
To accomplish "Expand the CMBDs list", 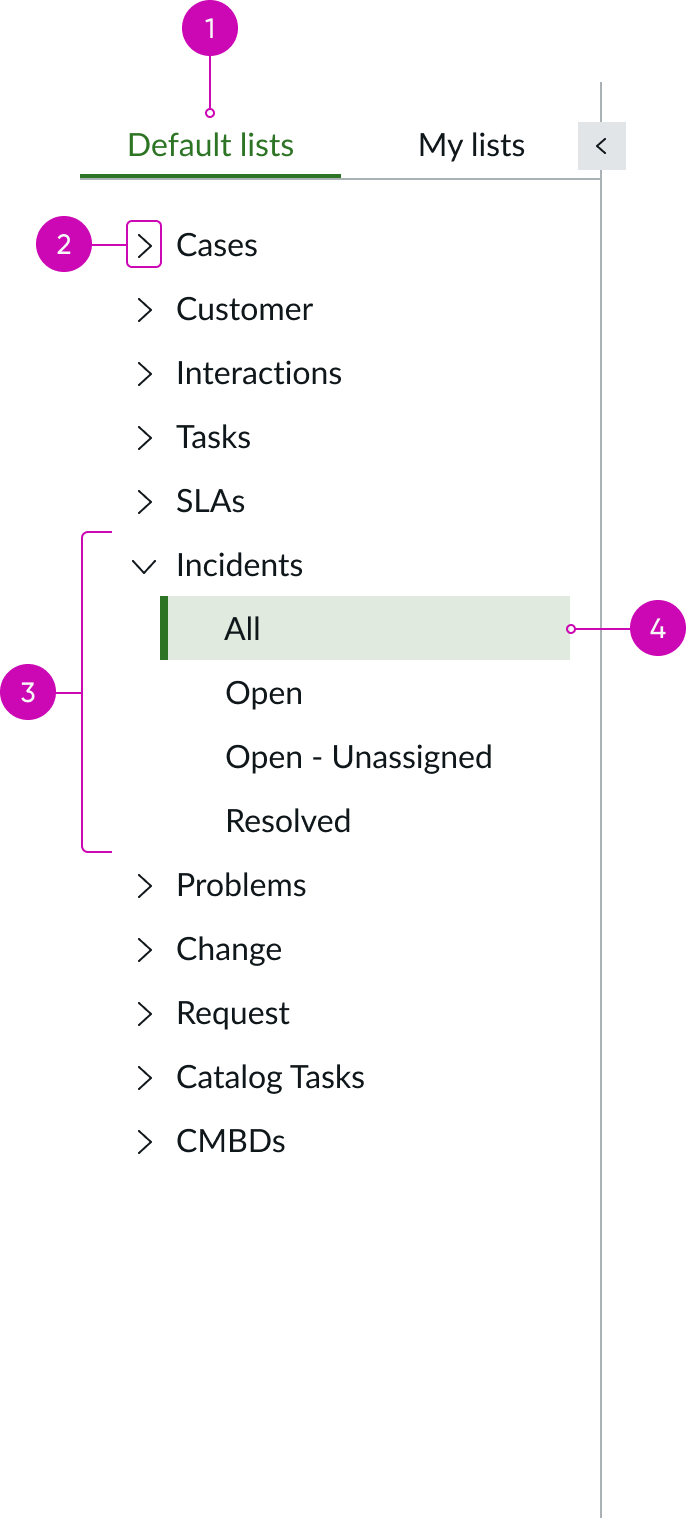I will pos(145,1141).
